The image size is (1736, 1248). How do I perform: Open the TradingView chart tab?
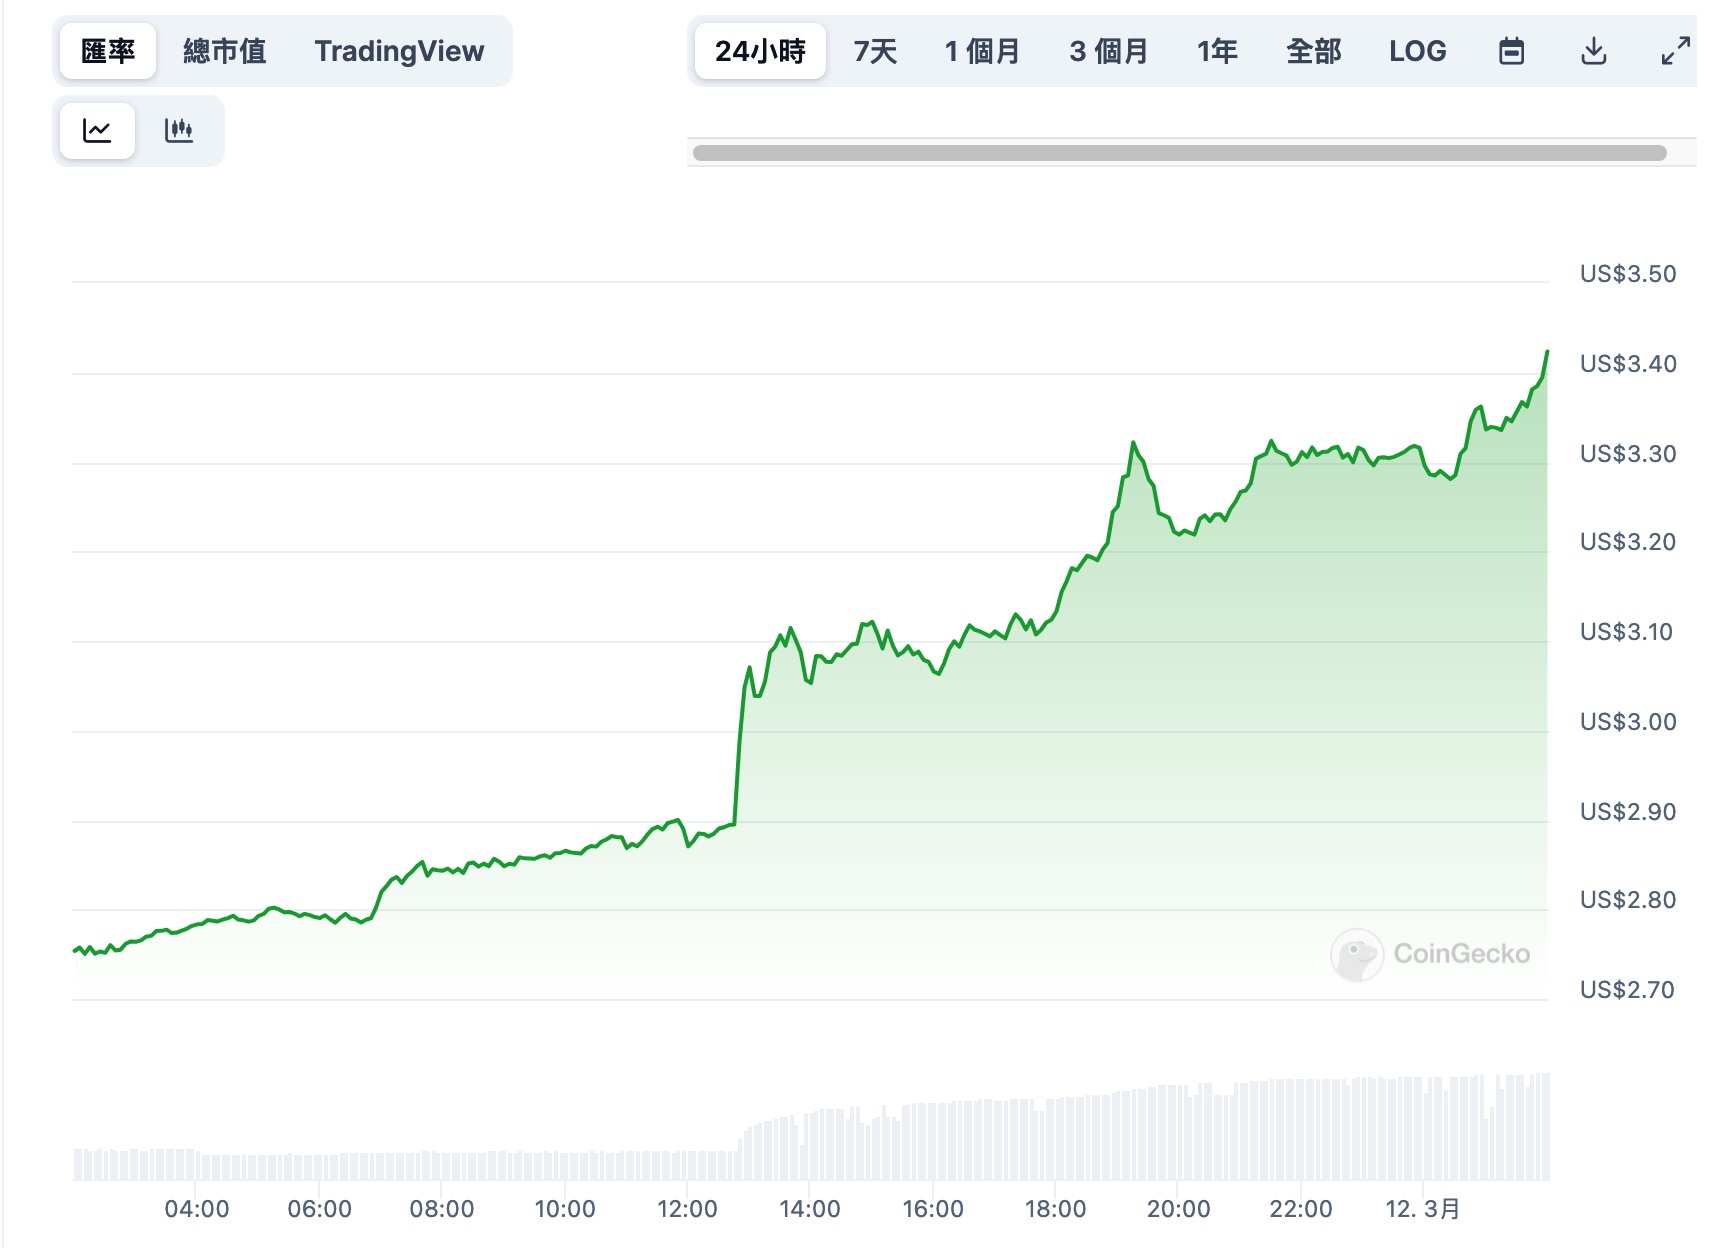click(x=399, y=51)
